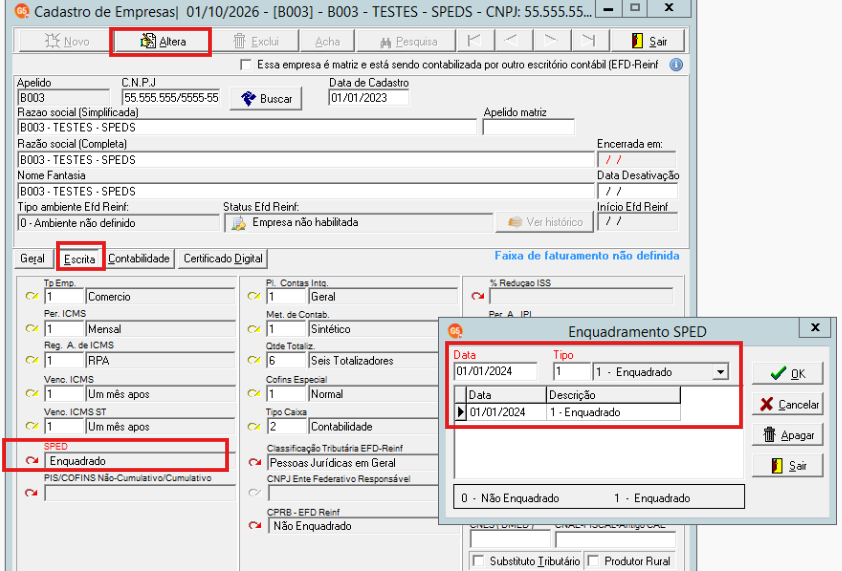Click the Altera toolbar button

pos(161,41)
